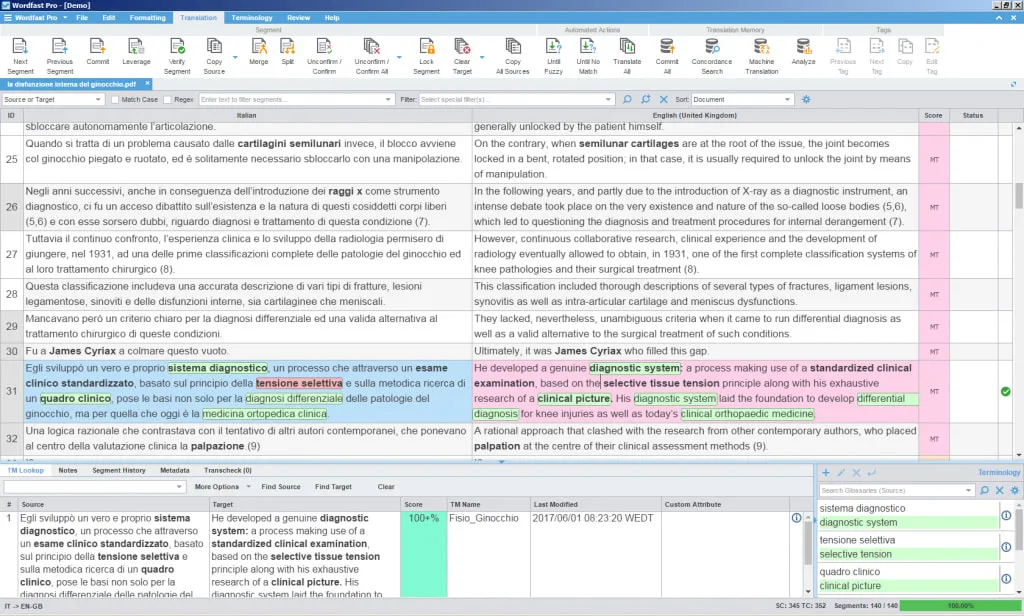Click the Find Source button
This screenshot has width=1024, height=616.
tap(281, 487)
